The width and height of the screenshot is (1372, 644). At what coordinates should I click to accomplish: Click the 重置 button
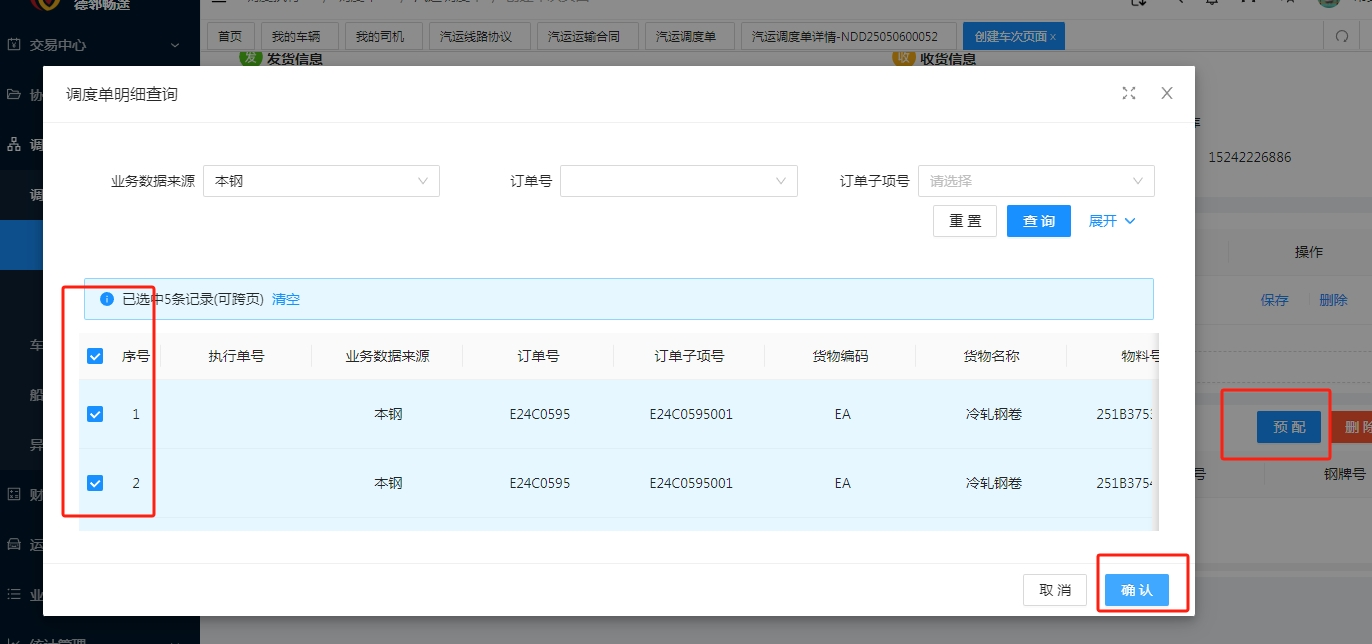965,221
